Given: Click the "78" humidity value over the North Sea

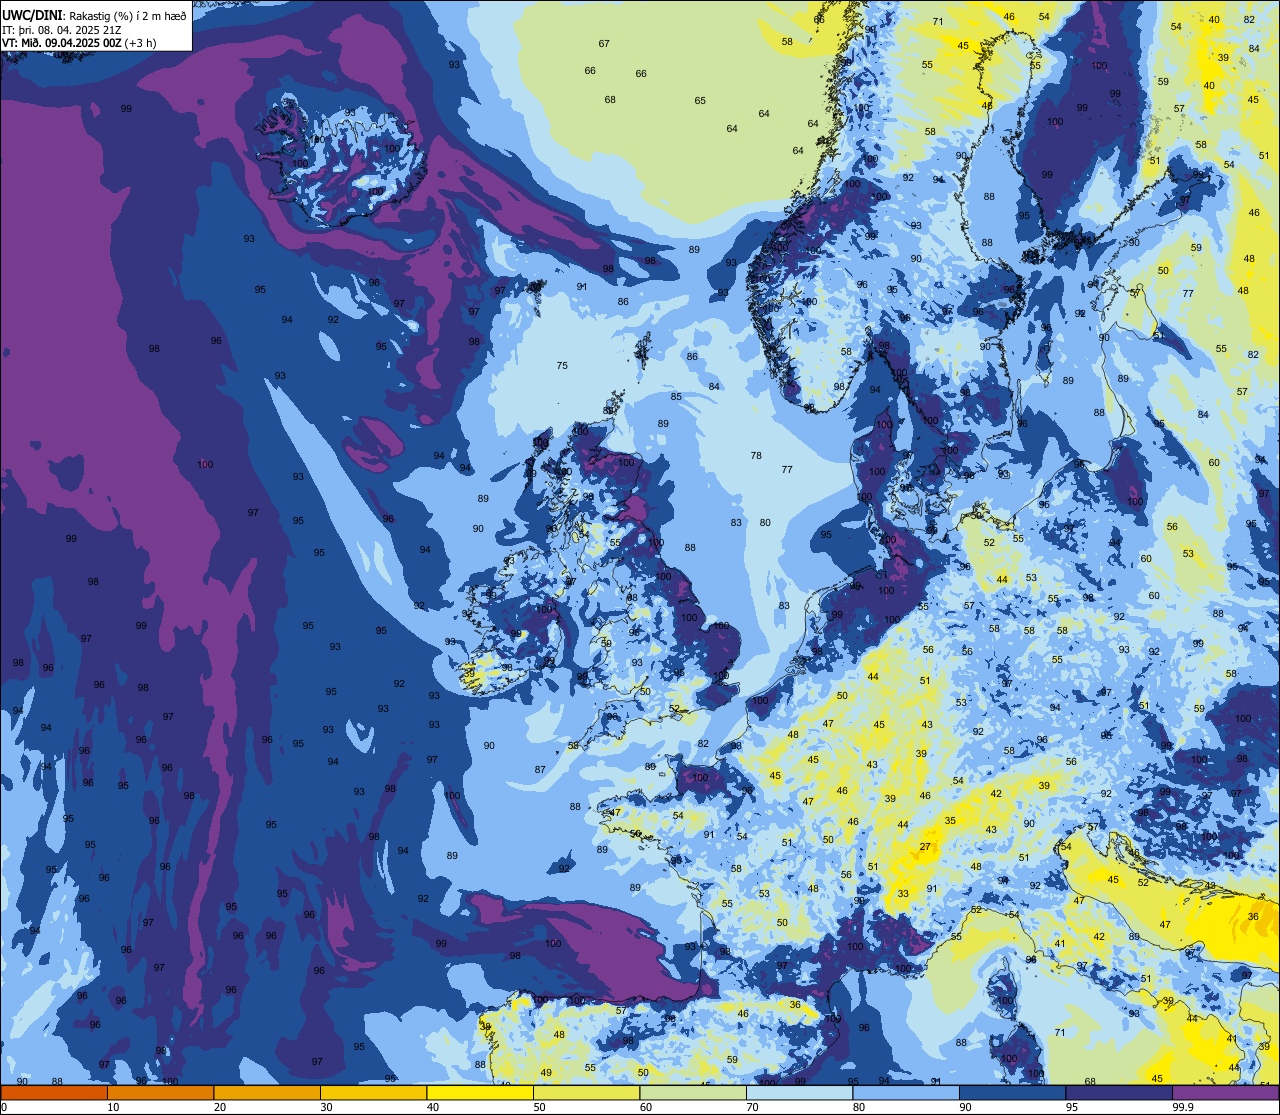Looking at the screenshot, I should coord(756,455).
